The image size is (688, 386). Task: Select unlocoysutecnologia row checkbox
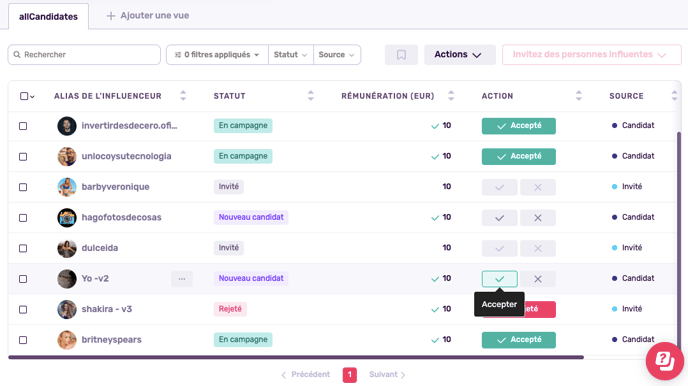23,157
